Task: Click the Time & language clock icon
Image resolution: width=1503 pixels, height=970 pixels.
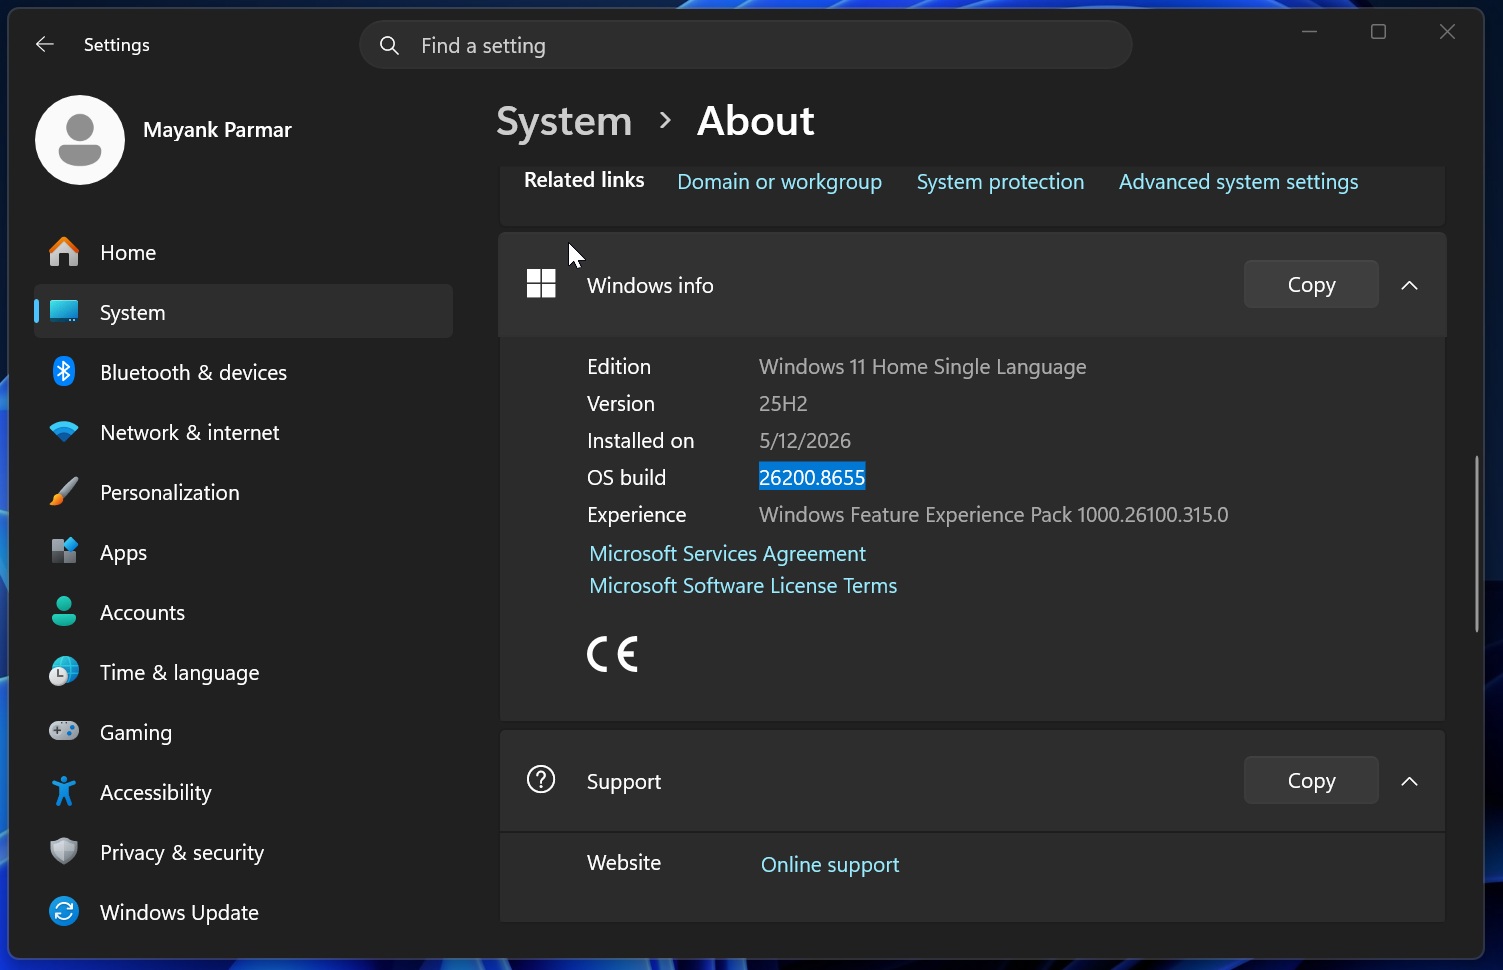Action: click(x=64, y=672)
